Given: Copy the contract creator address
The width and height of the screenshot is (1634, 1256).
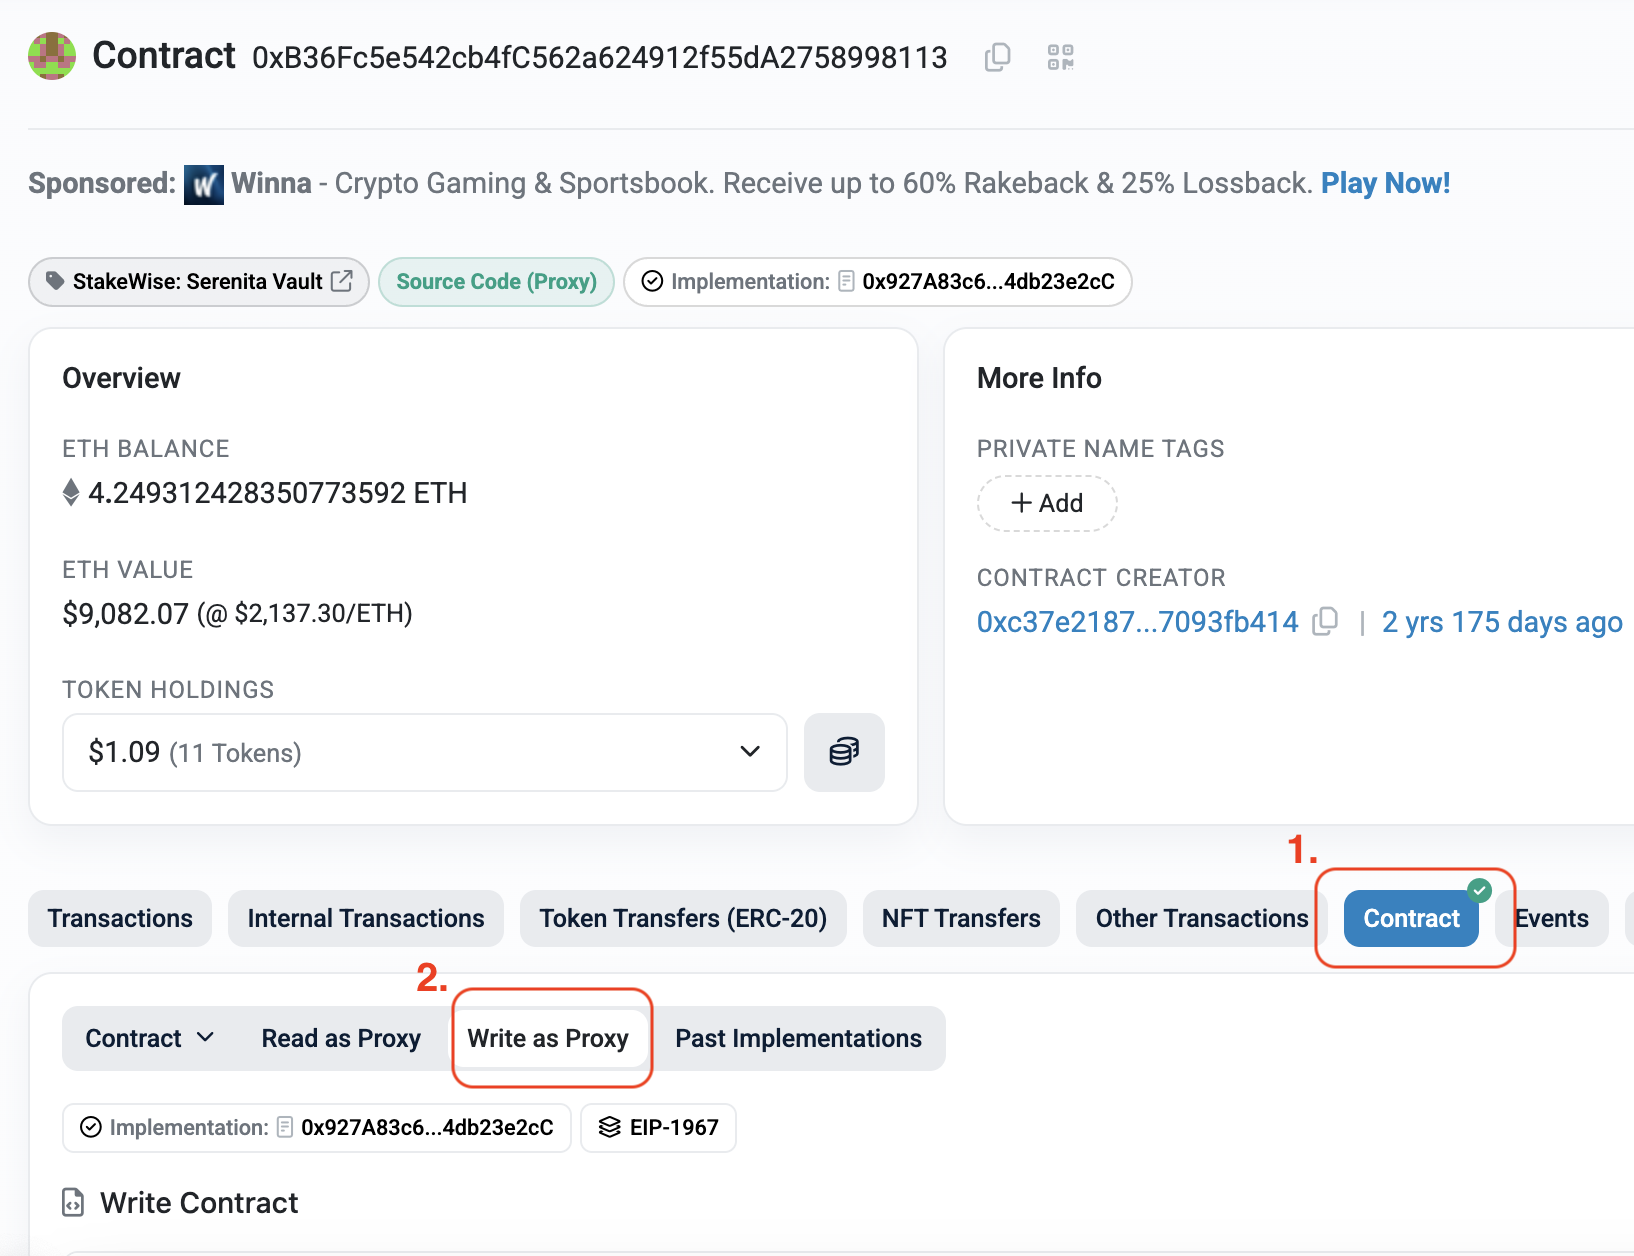Looking at the screenshot, I should coord(1325,621).
